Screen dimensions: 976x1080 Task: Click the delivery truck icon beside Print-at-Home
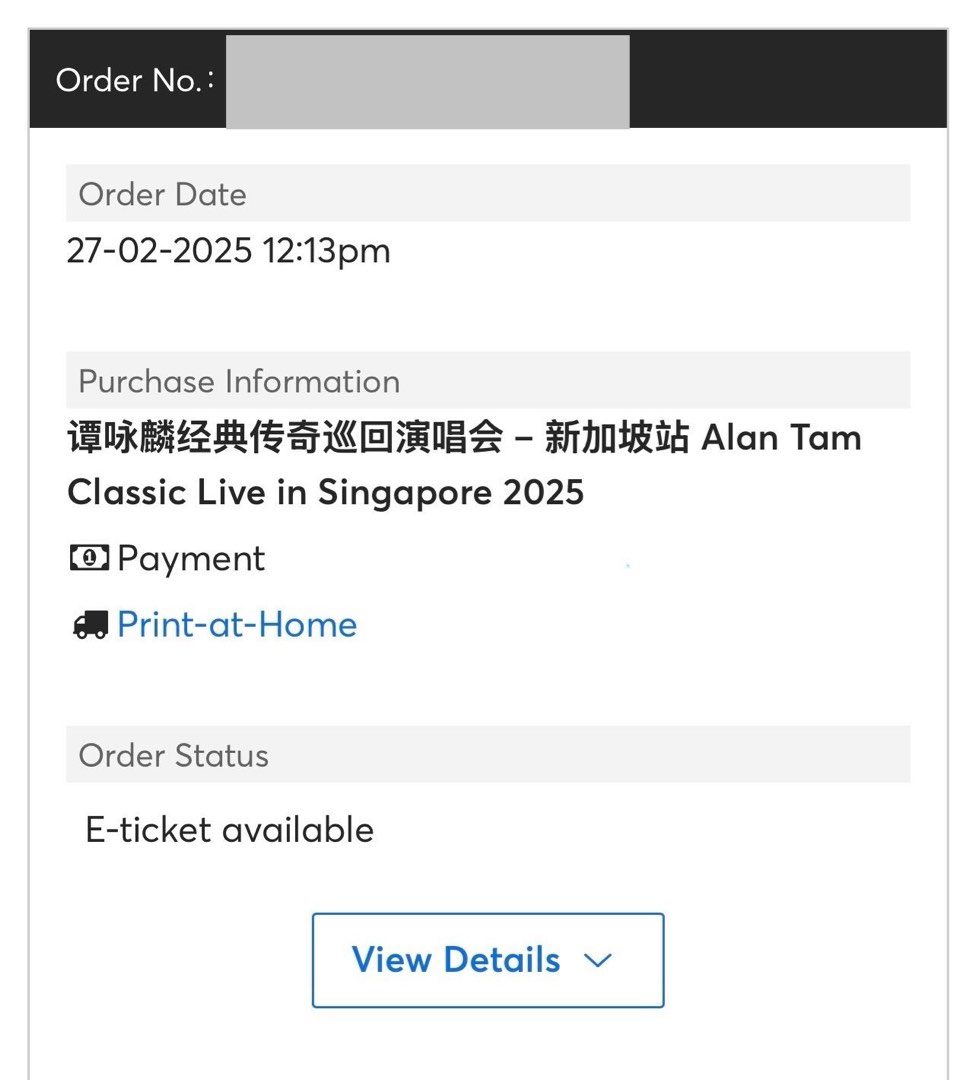pos(89,624)
